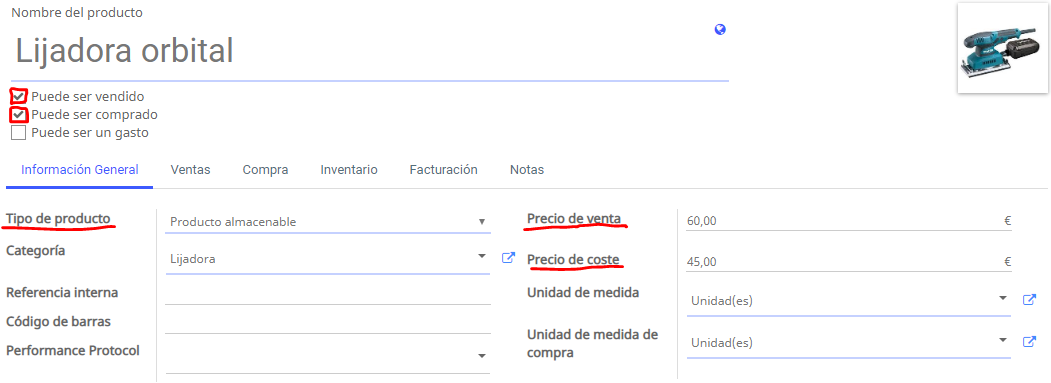Open the external link icon next to Categoría
The width and height of the screenshot is (1051, 383).
coord(508,258)
